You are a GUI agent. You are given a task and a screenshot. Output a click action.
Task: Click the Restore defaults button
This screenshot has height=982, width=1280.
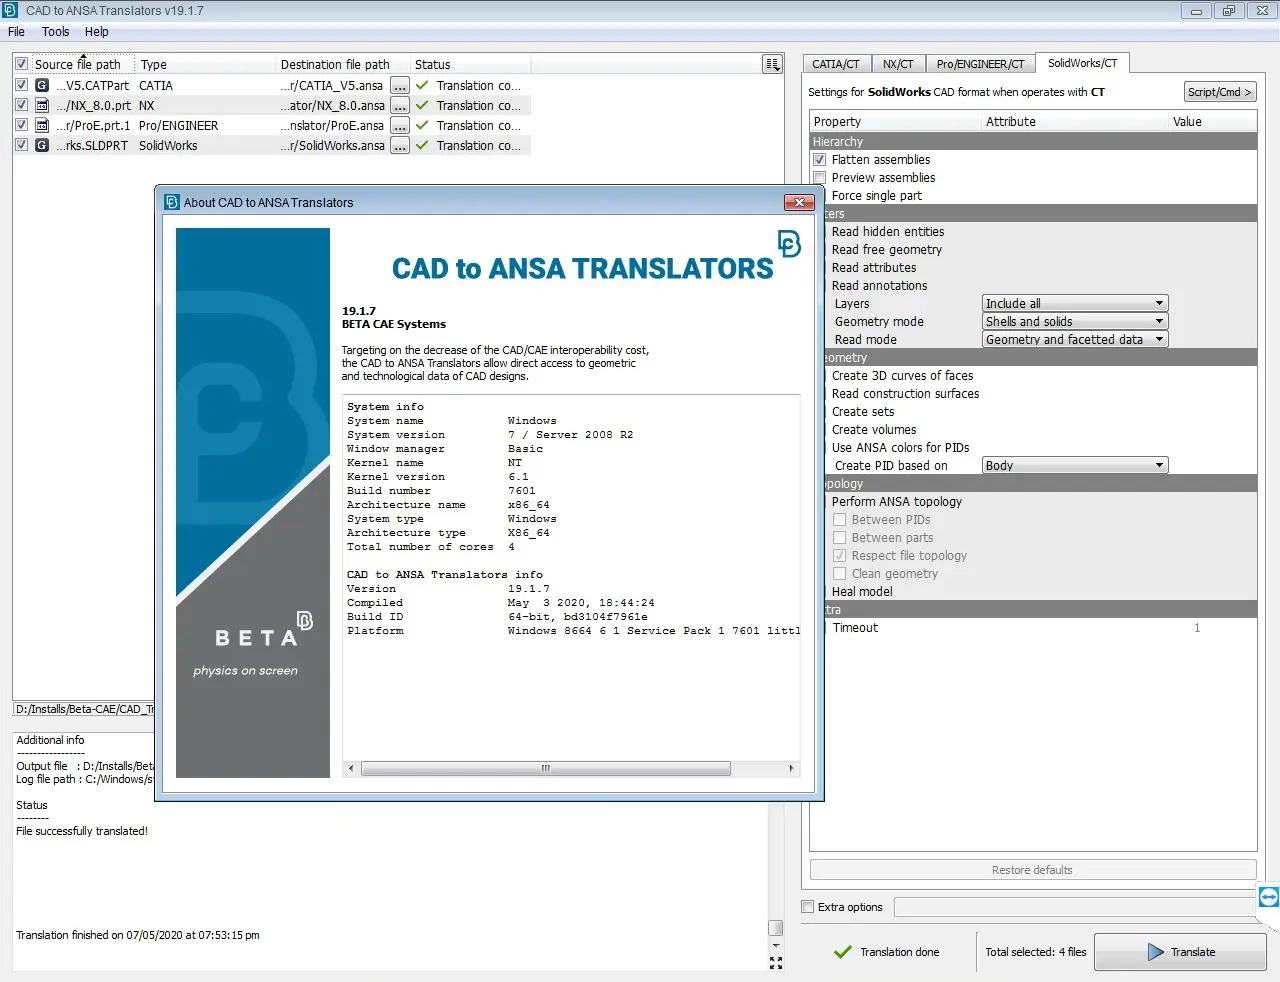[x=1032, y=870]
